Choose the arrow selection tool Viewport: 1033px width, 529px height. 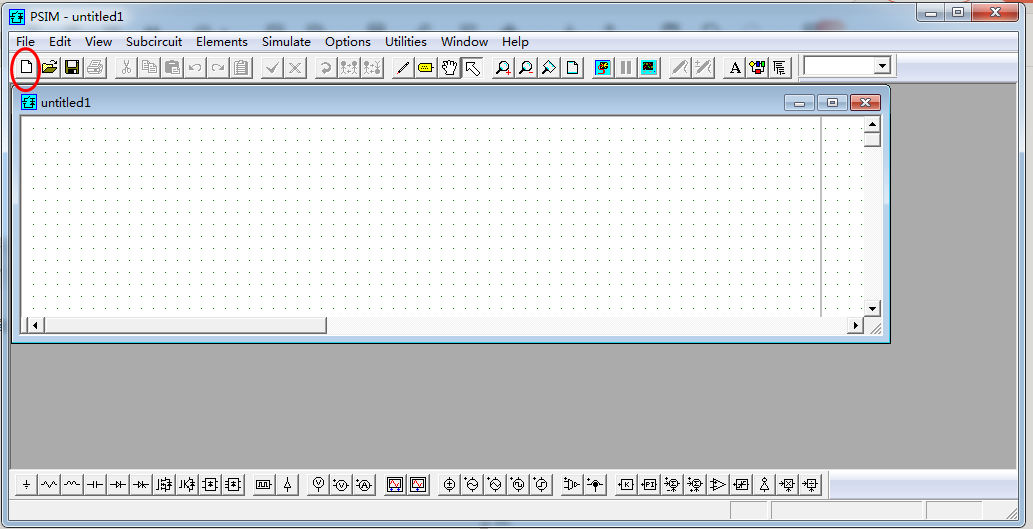(x=472, y=67)
